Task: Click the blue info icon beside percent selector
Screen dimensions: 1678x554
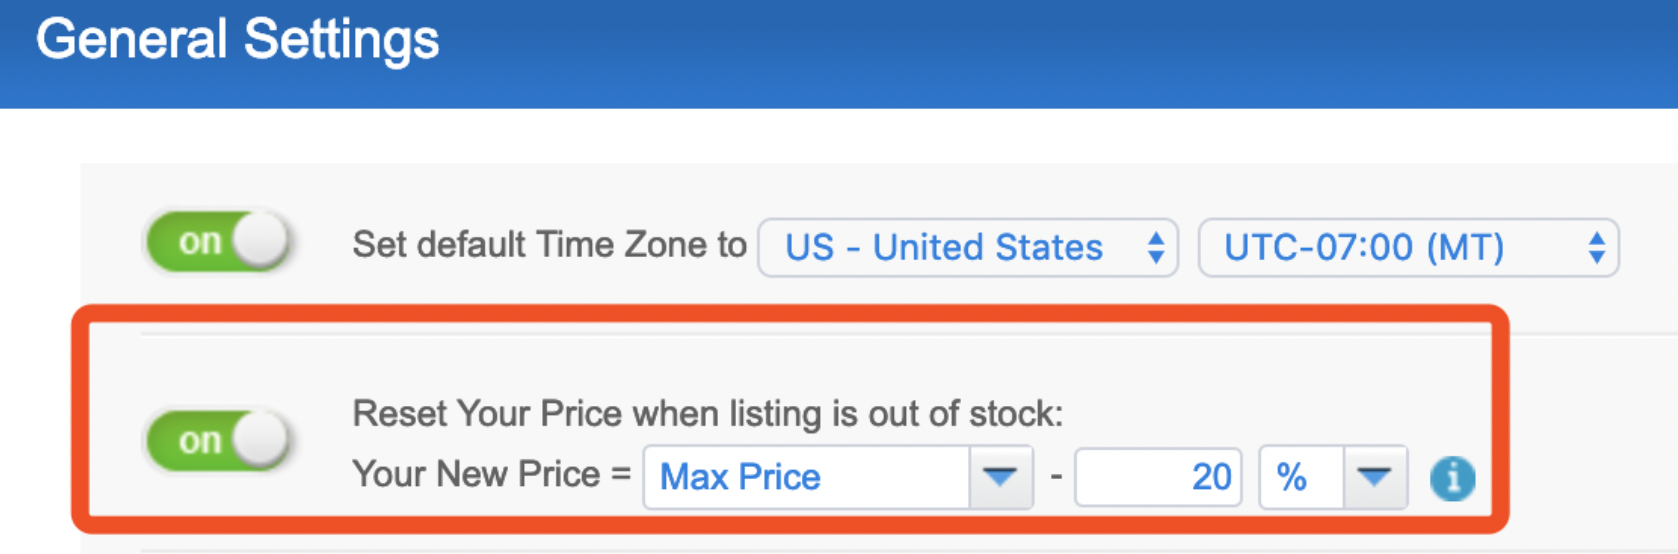Action: tap(1452, 479)
